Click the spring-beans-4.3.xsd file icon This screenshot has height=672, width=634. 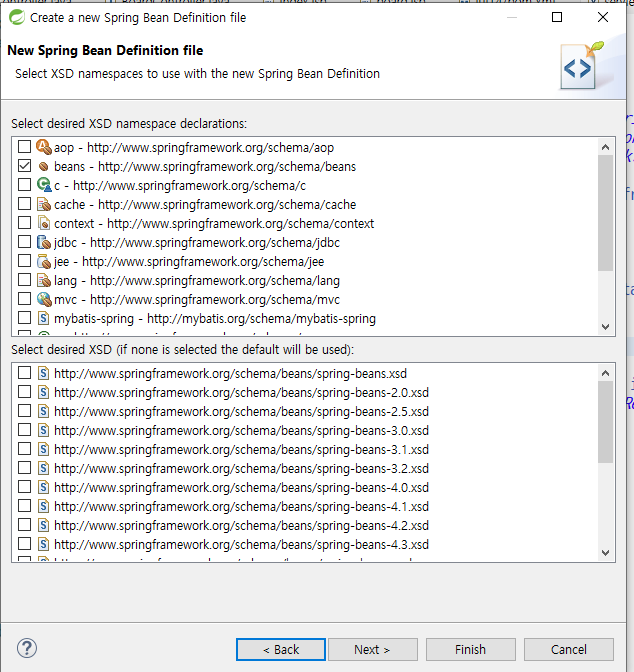point(43,544)
